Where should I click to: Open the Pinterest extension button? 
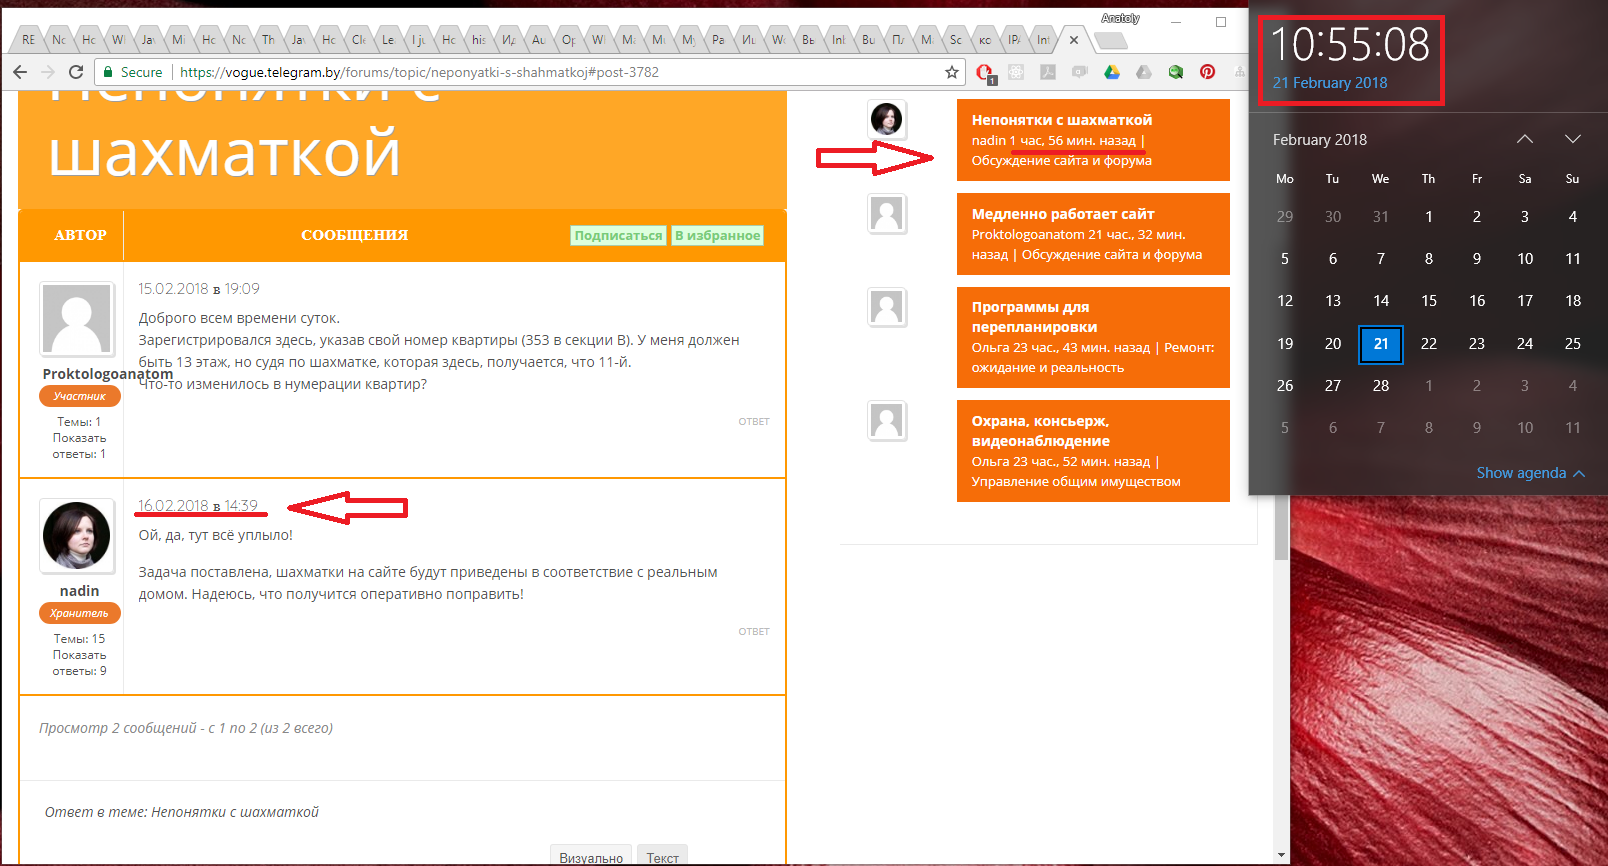tap(1208, 72)
